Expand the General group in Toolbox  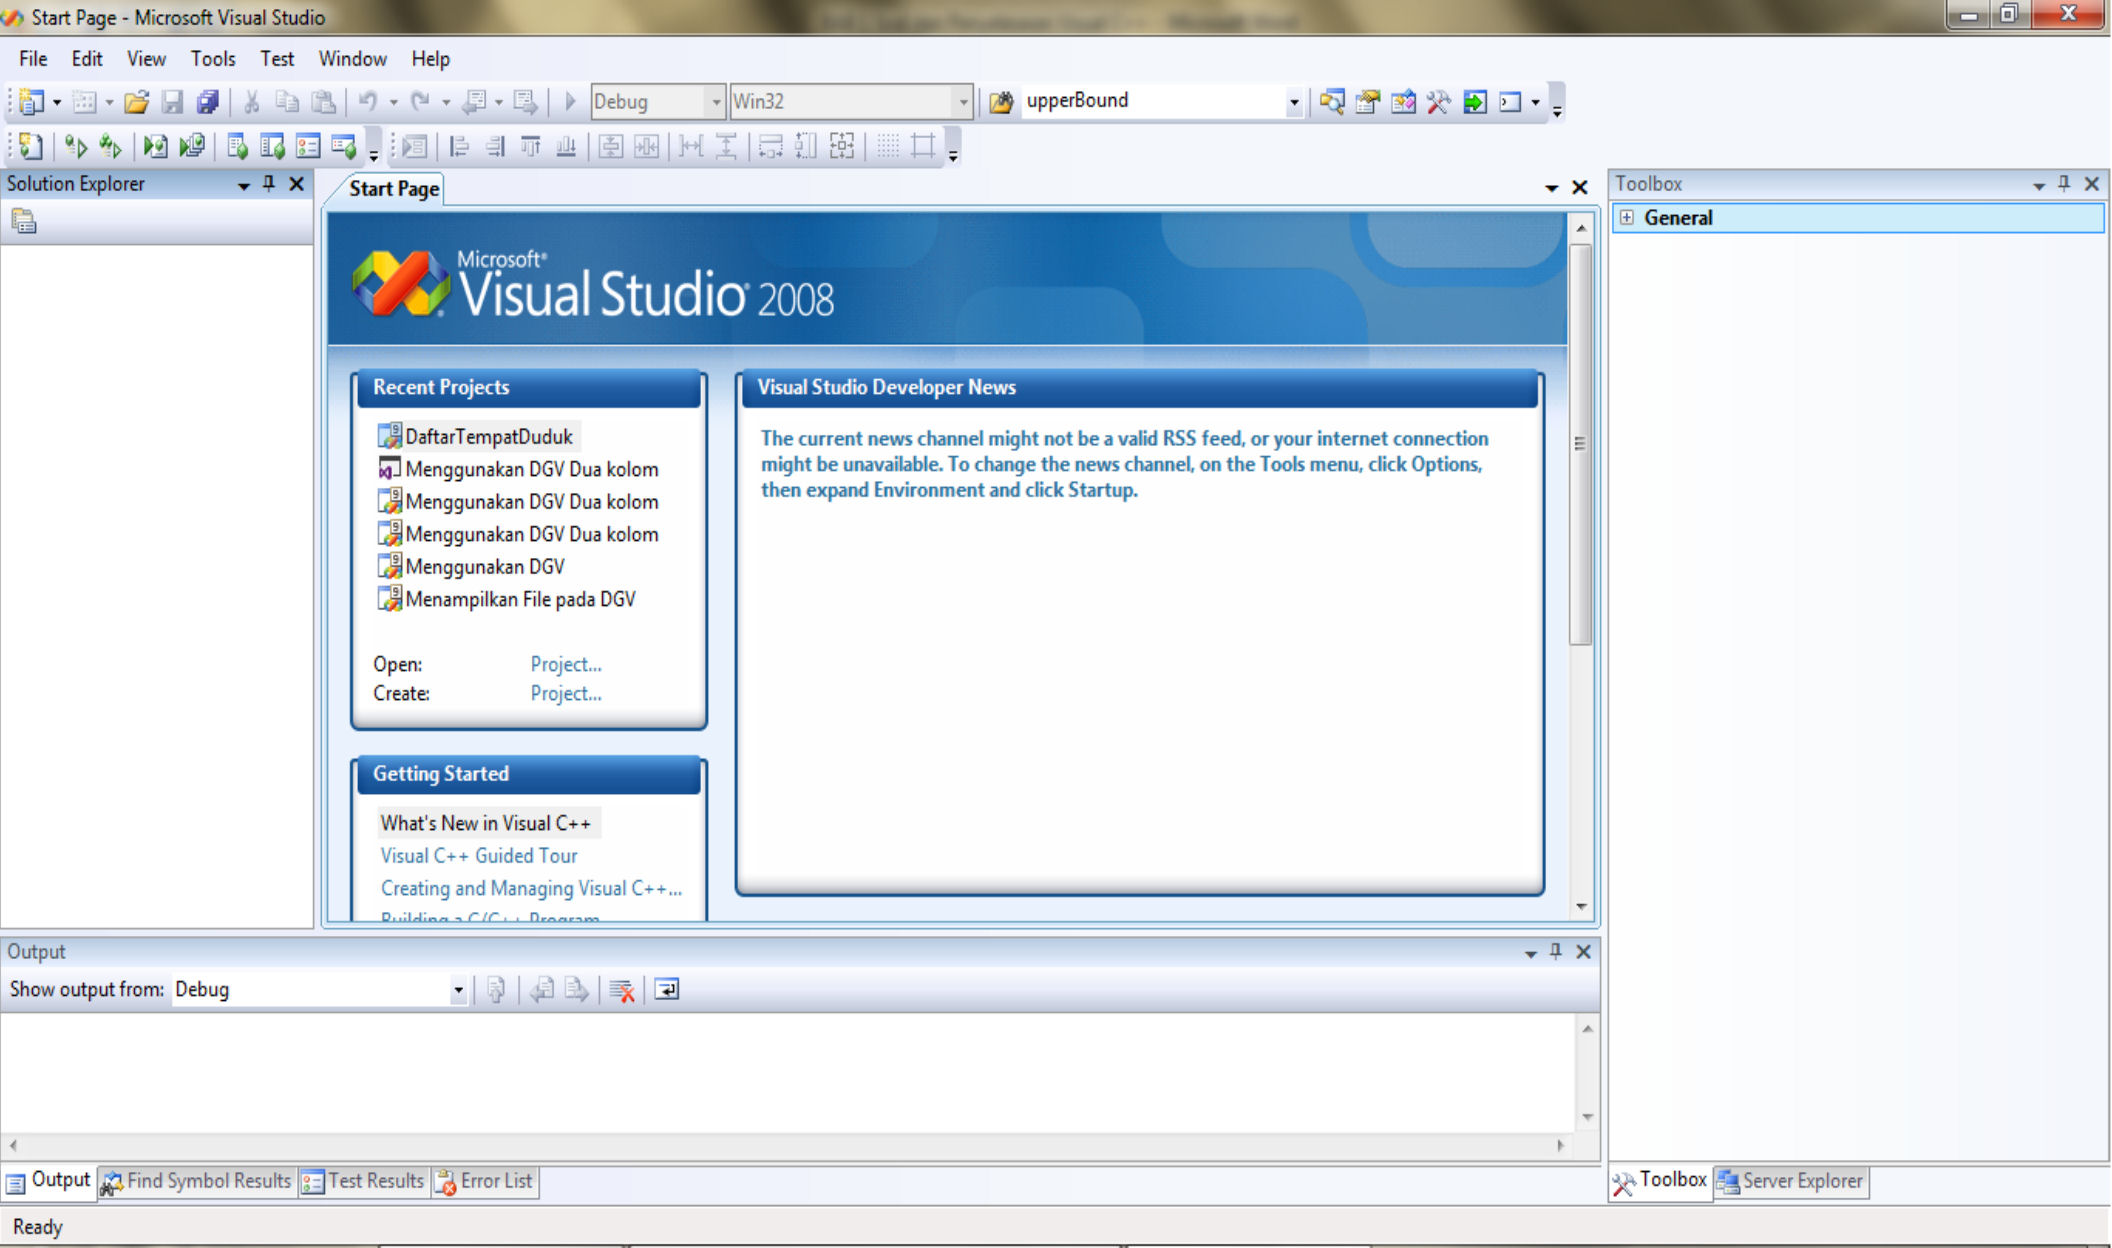(x=1627, y=218)
